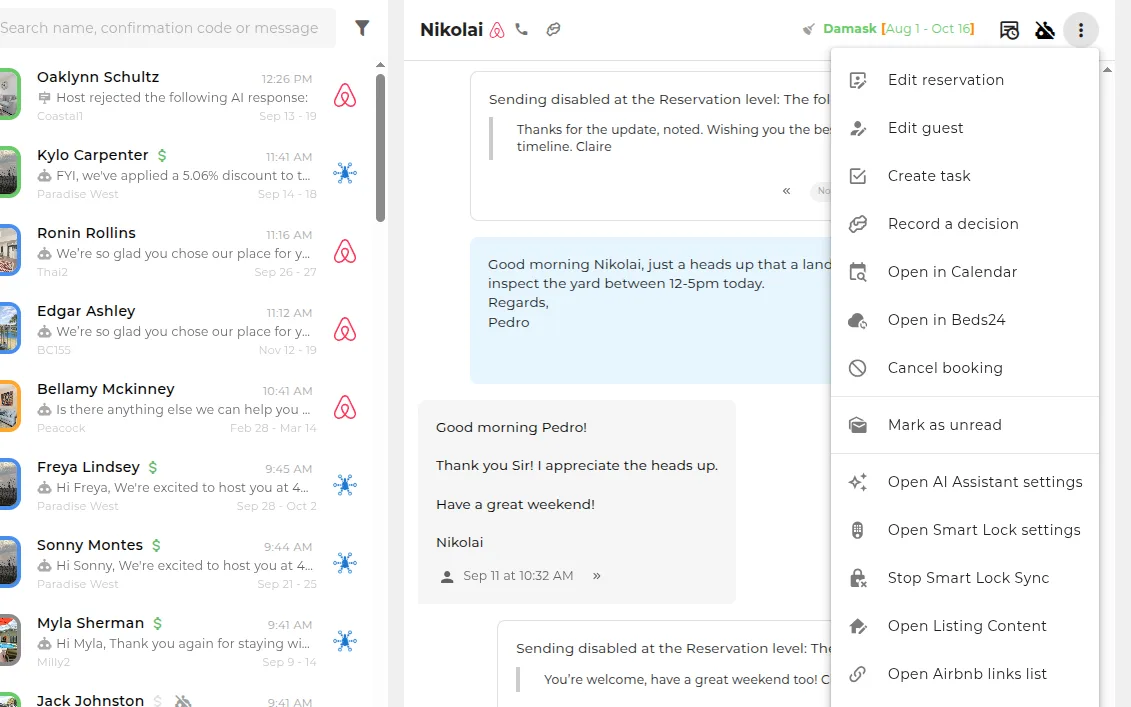Open AI Assistant settings from menu
1131x707 pixels.
pos(964,482)
